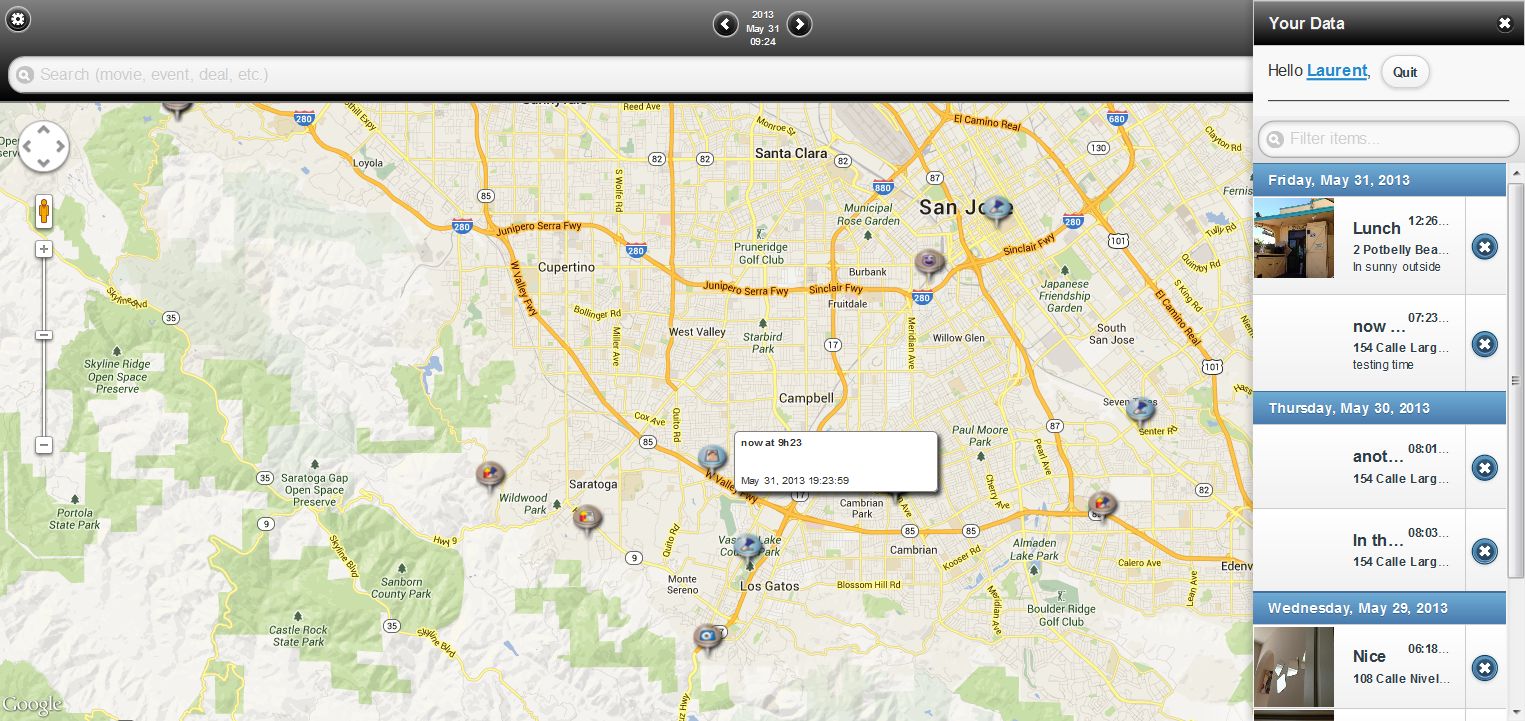The width and height of the screenshot is (1525, 721).
Task: Click the 2013 May 31 date display
Action: 762,28
